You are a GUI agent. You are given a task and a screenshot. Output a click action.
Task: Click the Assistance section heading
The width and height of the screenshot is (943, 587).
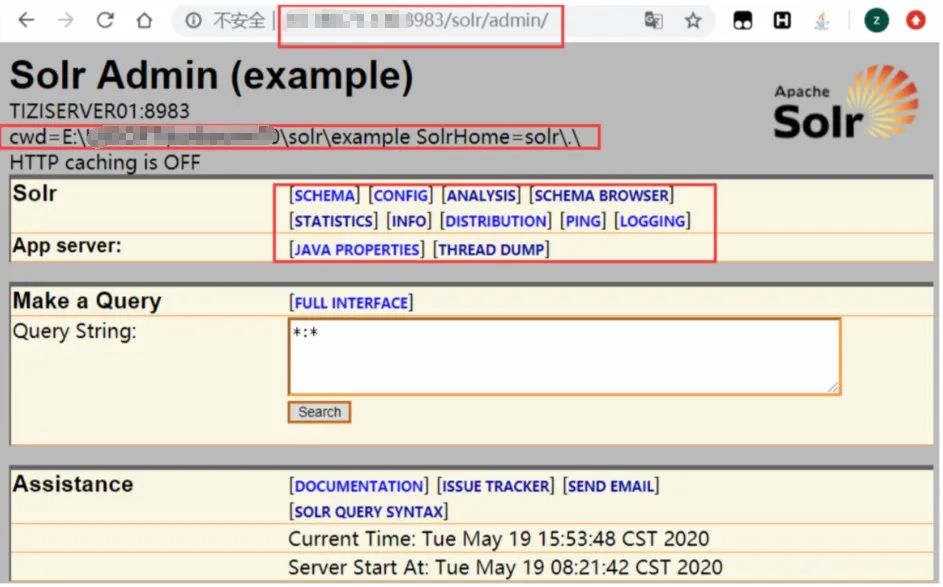click(73, 484)
